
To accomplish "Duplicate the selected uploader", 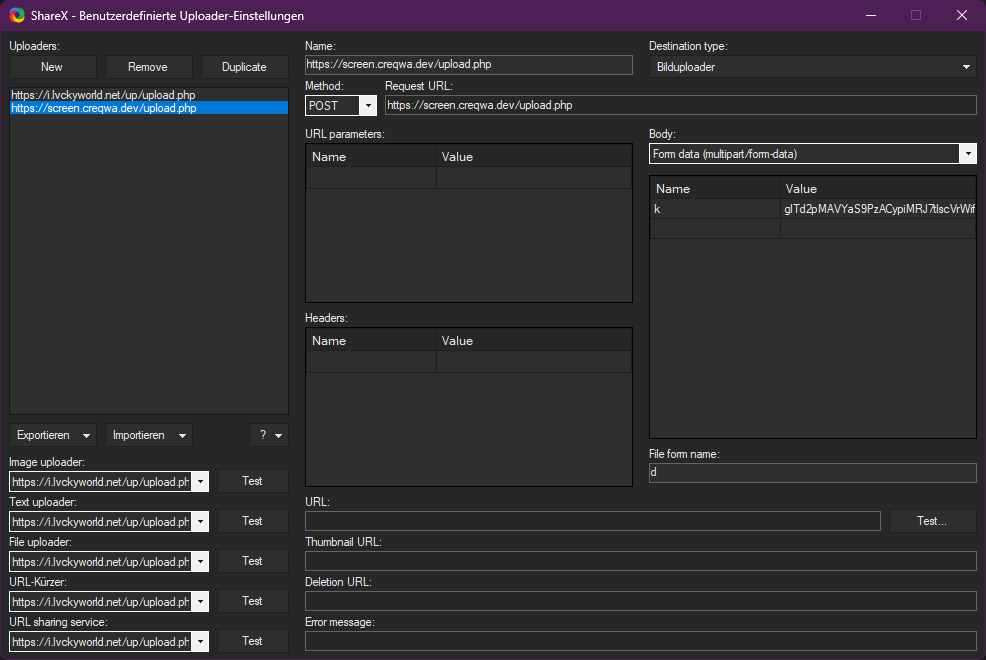I will pyautogui.click(x=244, y=67).
